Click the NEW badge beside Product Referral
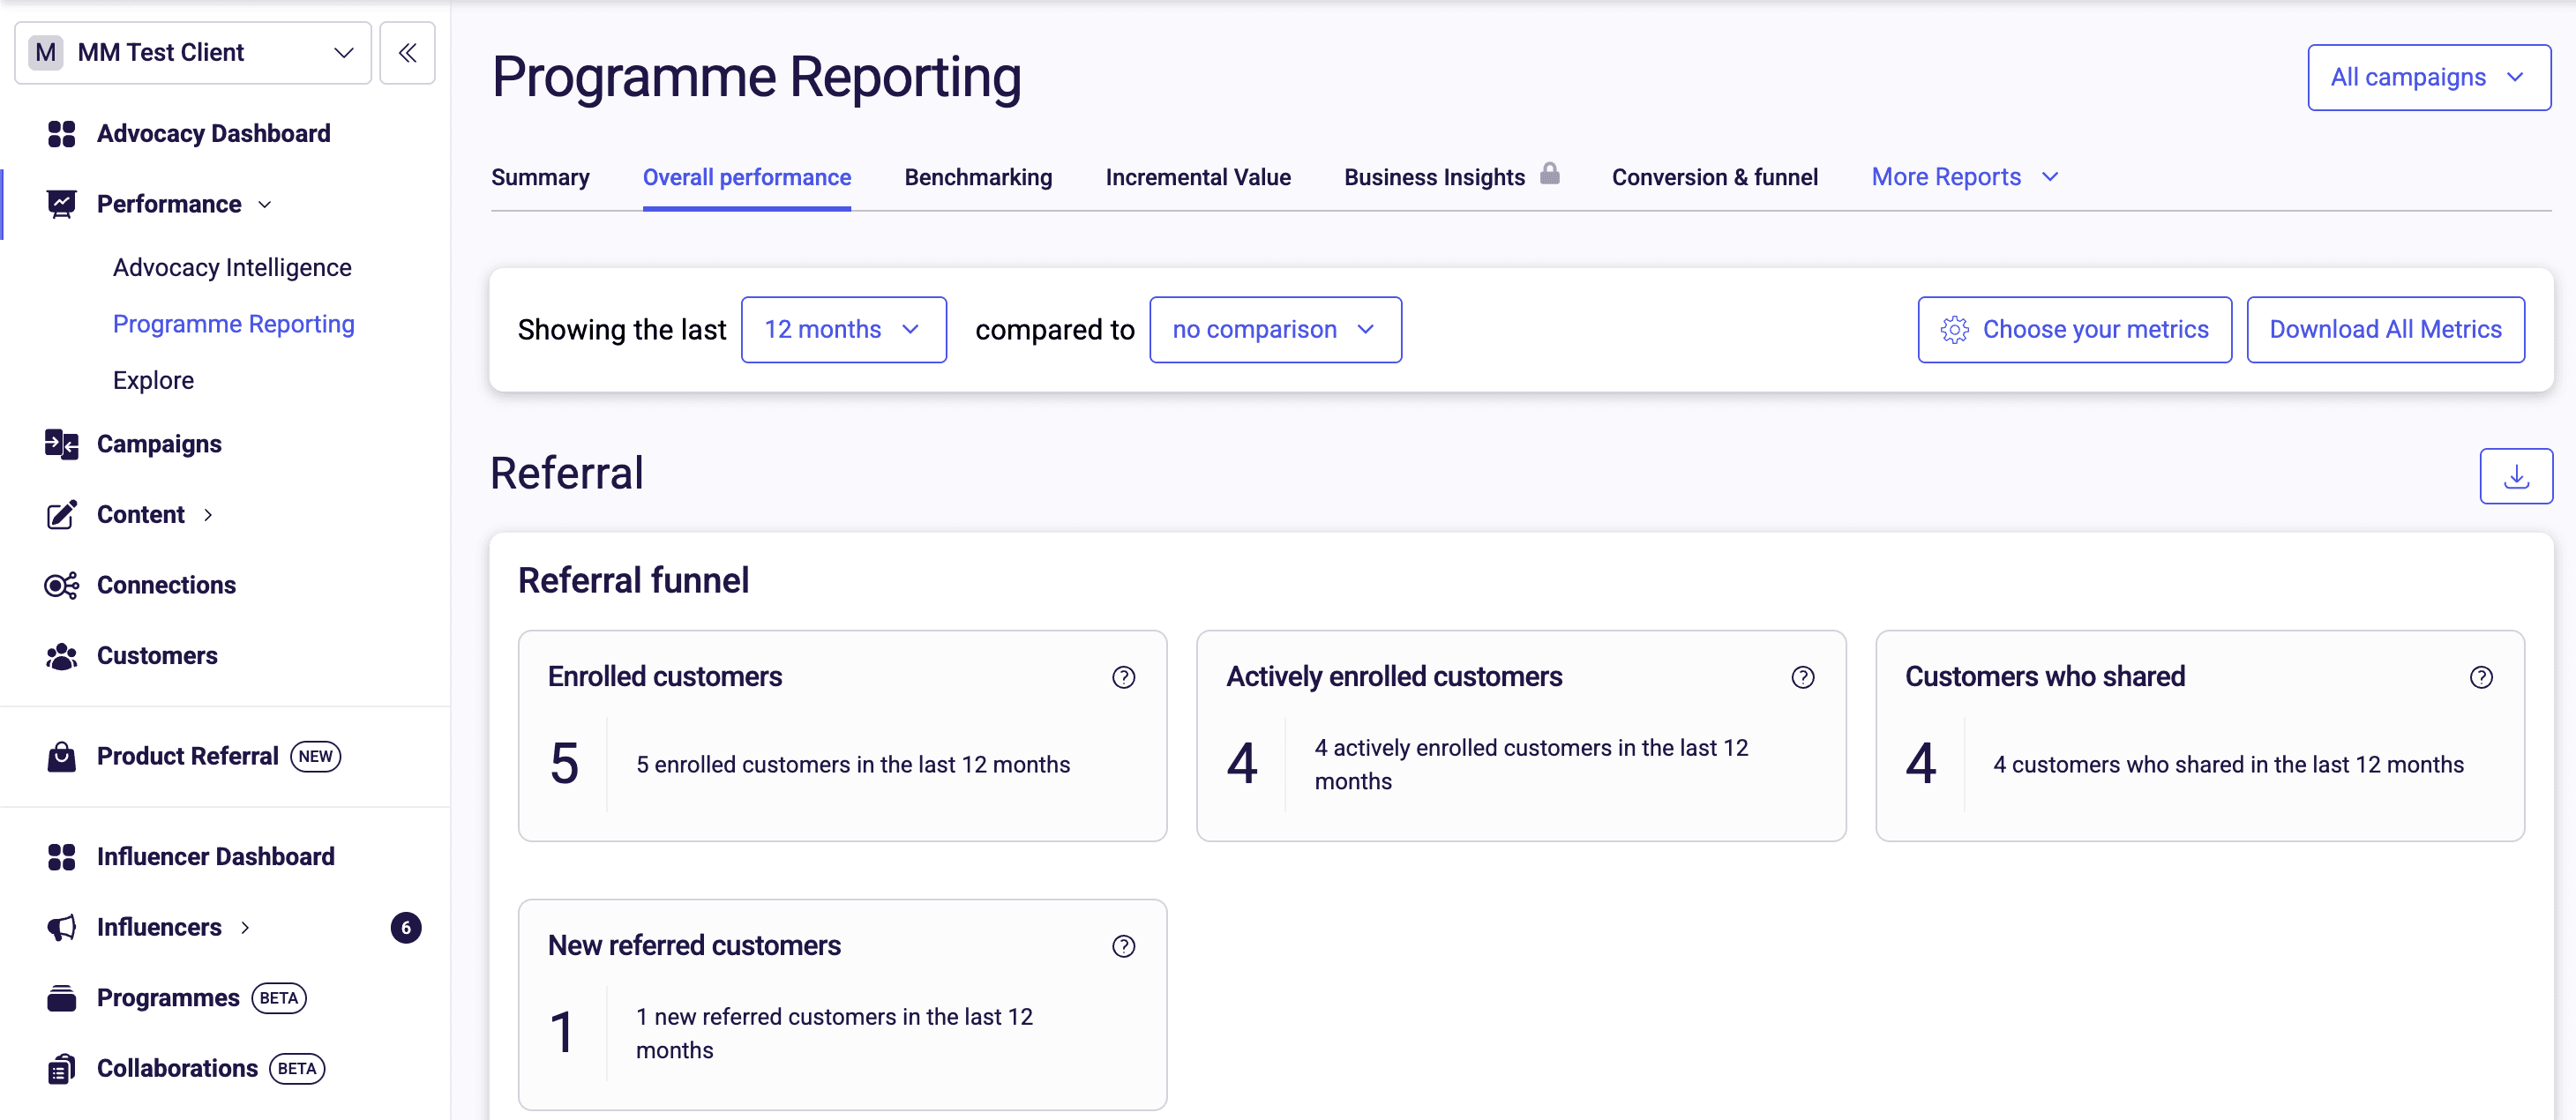This screenshot has height=1120, width=2576. click(315, 757)
